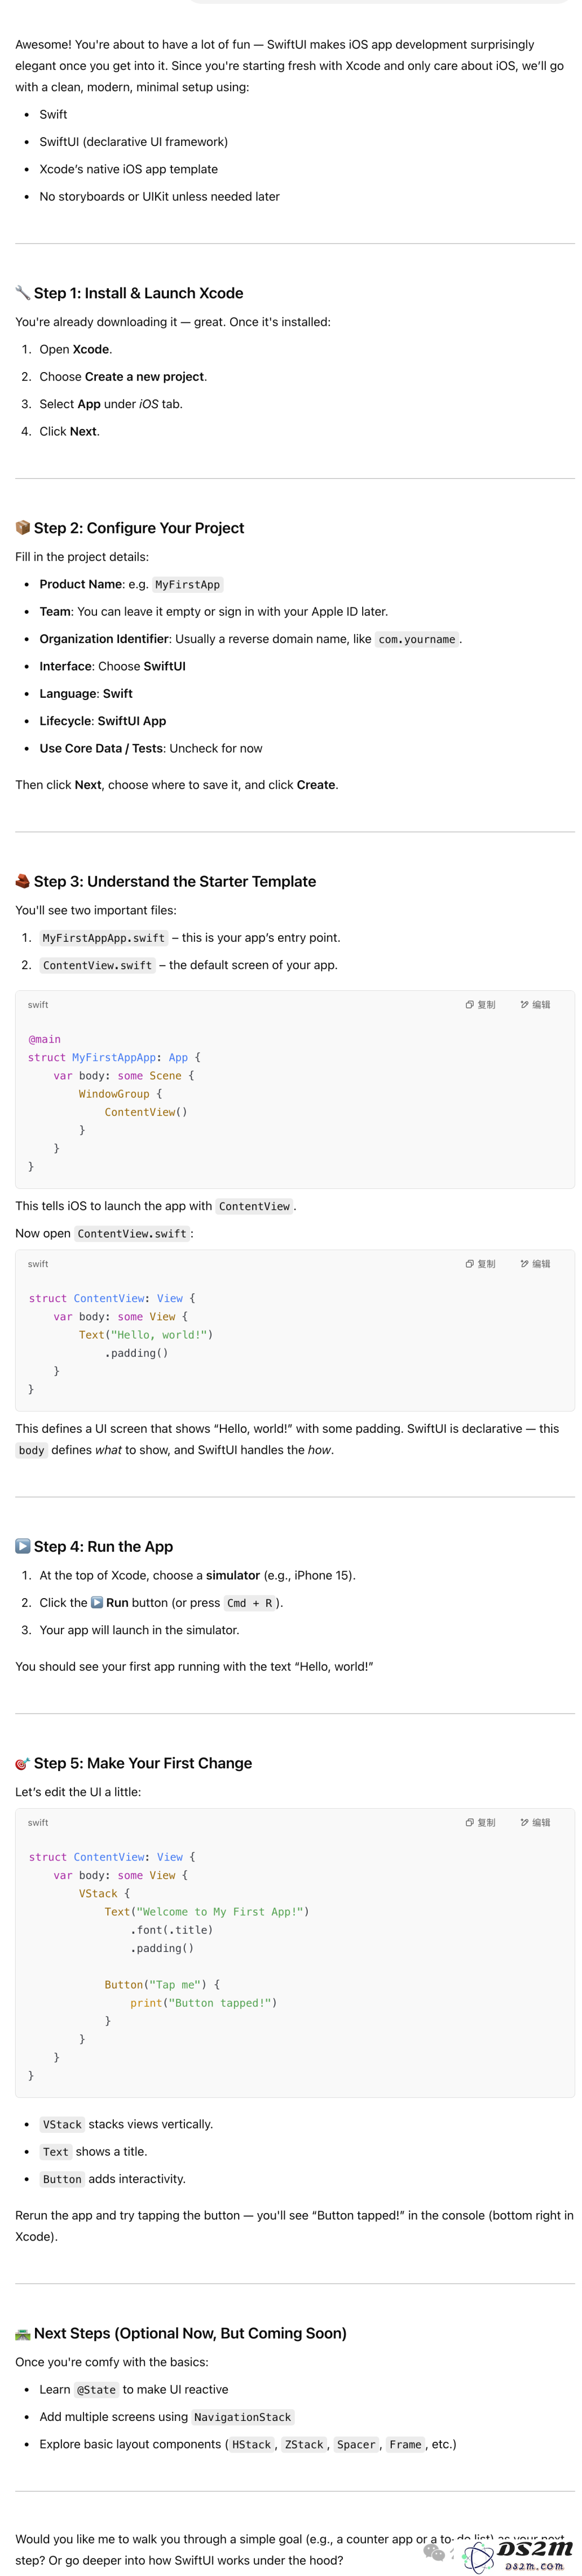Click the package emoji beside Step 2
The image size is (582, 2576).
pyautogui.click(x=23, y=528)
